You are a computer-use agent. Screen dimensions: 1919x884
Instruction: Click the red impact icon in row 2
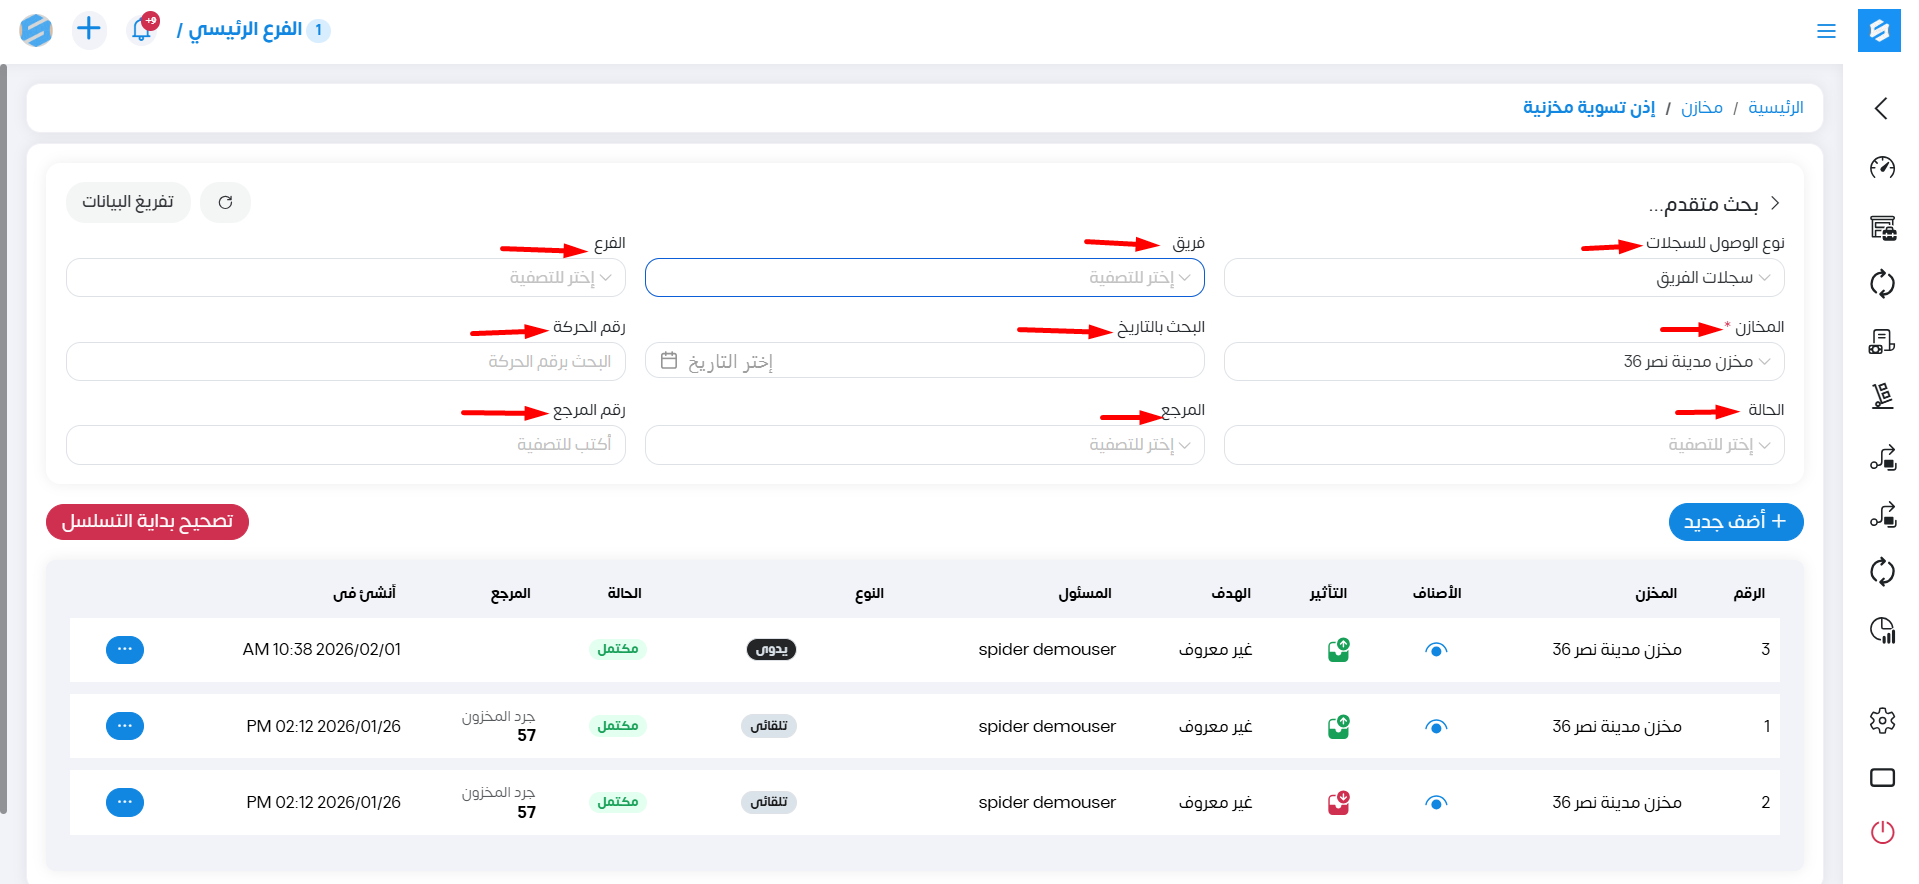1338,803
